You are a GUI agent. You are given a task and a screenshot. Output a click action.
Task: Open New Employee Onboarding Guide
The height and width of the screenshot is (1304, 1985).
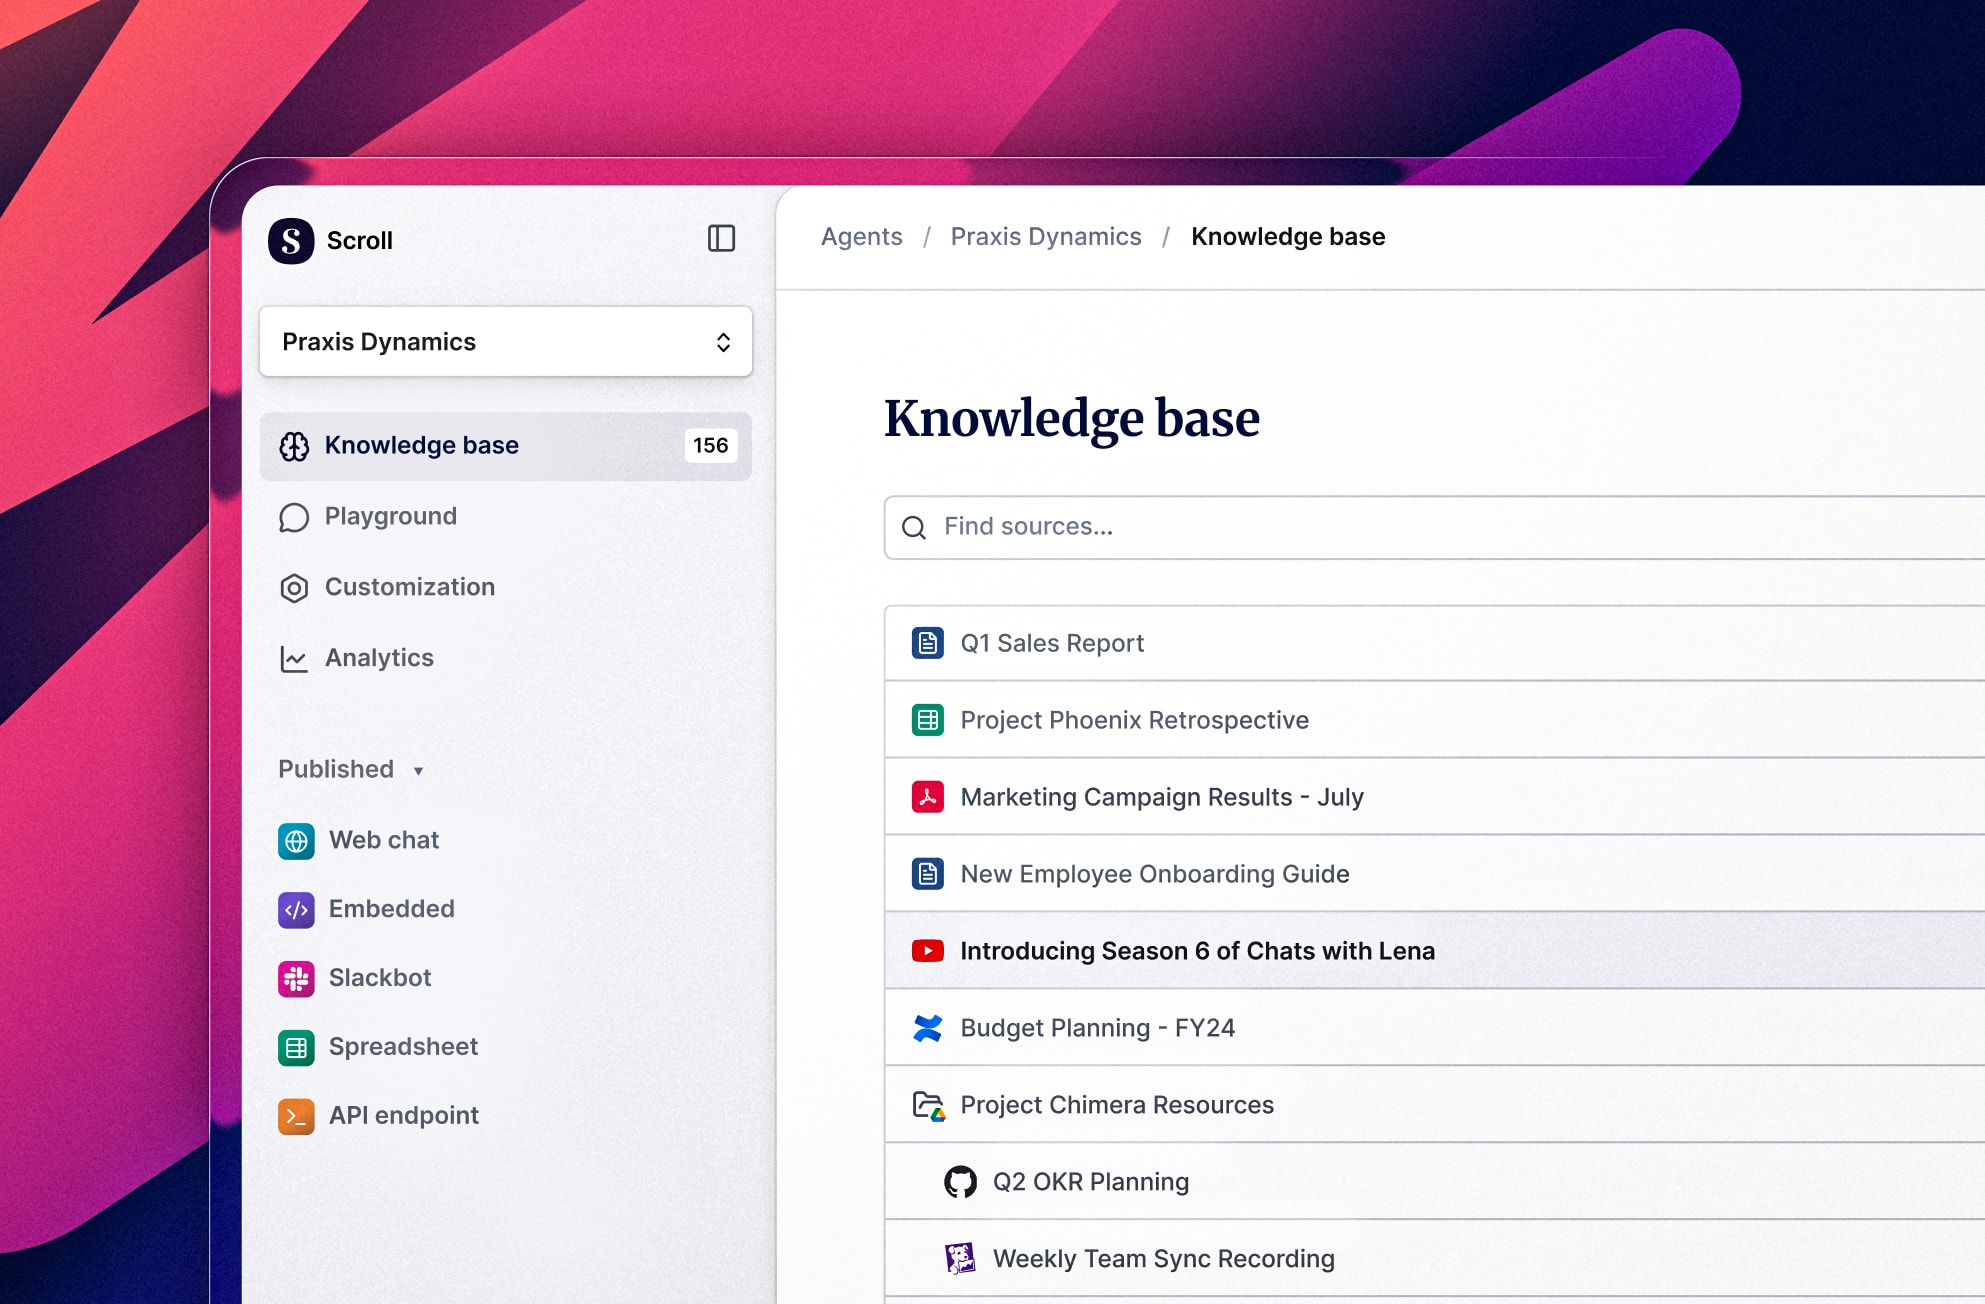[1434, 875]
